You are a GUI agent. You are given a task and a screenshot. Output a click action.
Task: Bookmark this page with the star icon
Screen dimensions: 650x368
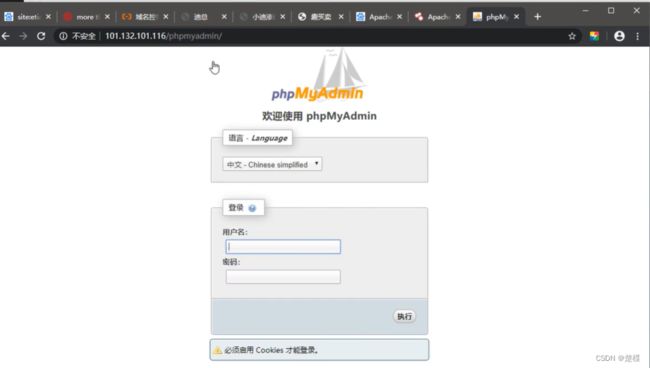tap(572, 36)
